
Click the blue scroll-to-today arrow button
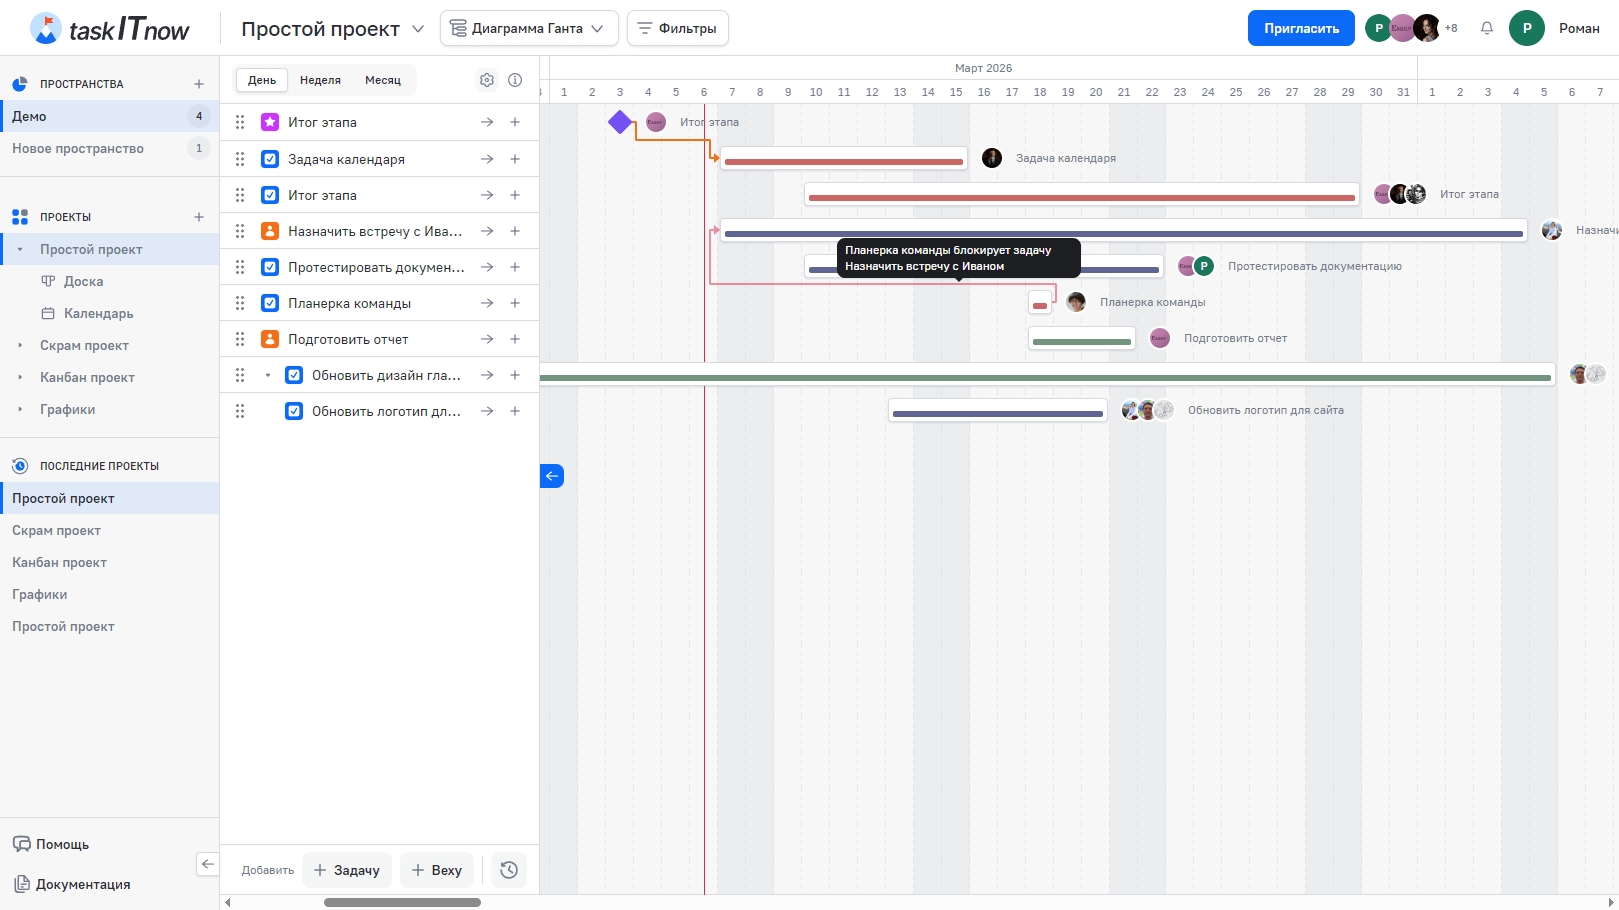[x=552, y=476]
